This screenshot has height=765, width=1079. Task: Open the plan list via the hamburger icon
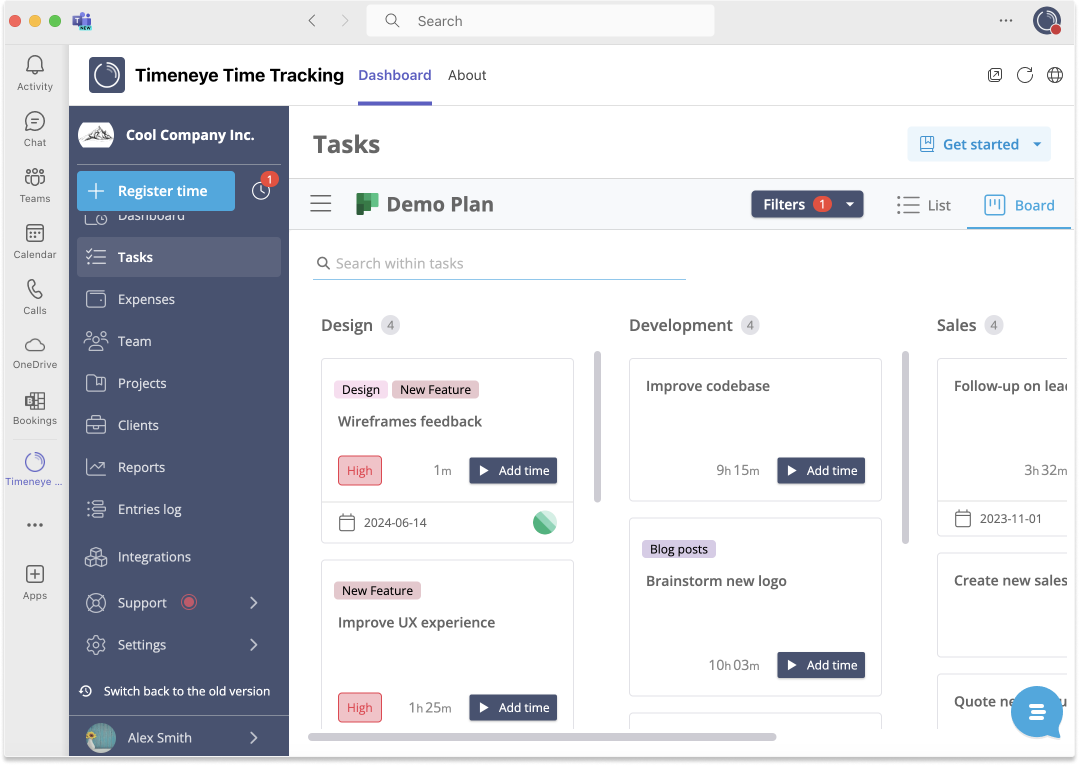click(320, 203)
